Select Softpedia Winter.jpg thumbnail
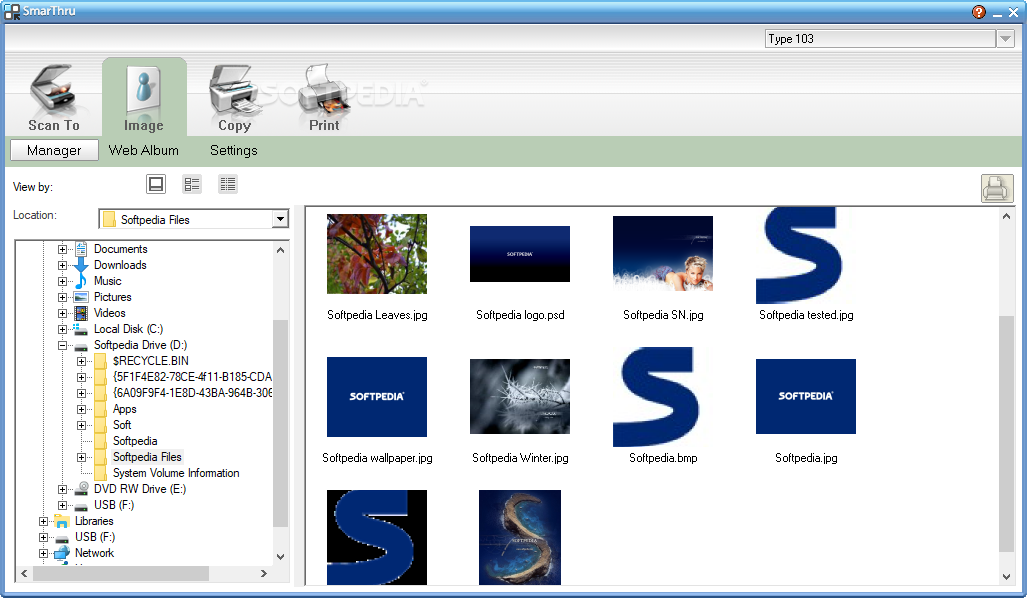 (x=519, y=396)
